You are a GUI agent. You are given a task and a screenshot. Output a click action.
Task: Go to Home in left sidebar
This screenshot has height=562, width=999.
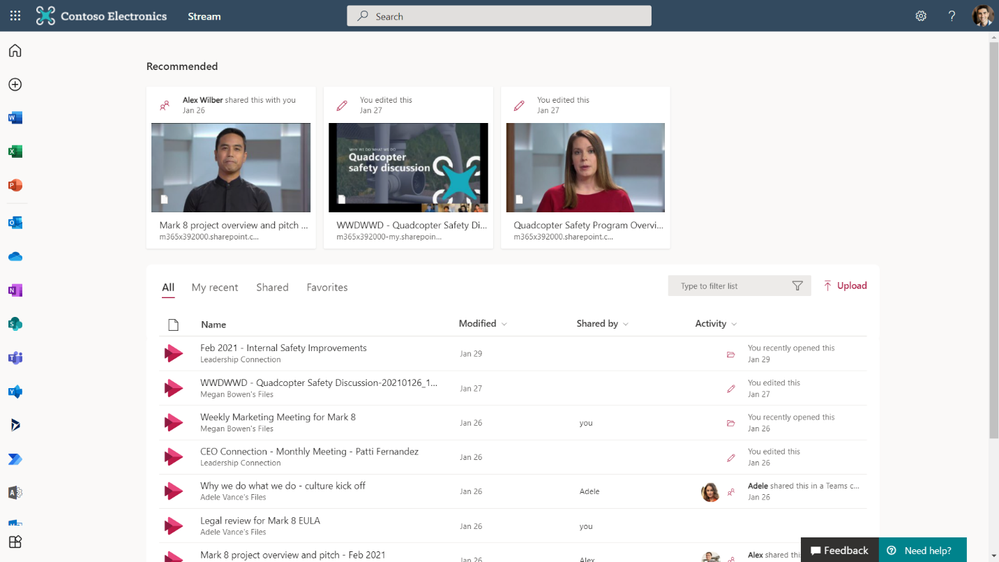tap(15, 50)
